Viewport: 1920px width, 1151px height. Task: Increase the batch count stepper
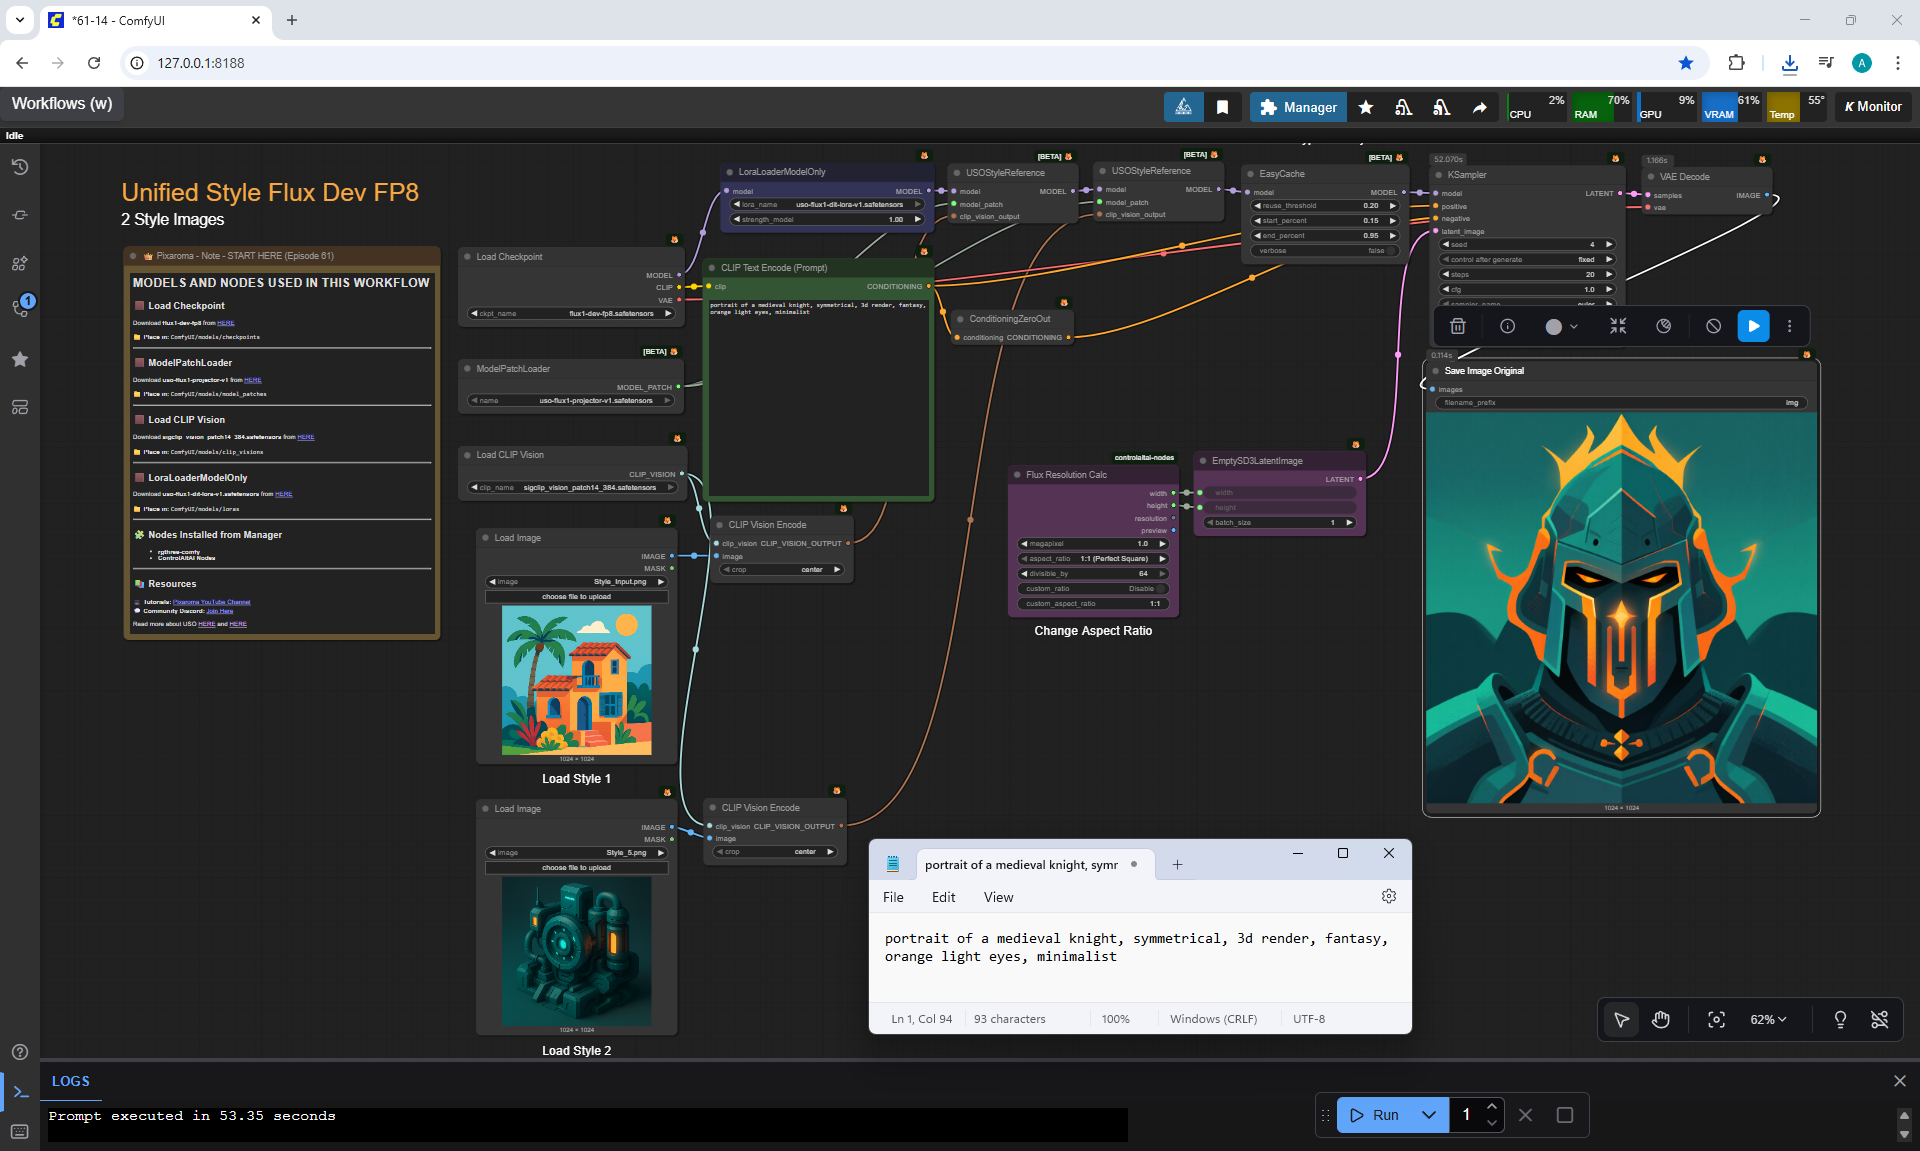[1491, 1107]
